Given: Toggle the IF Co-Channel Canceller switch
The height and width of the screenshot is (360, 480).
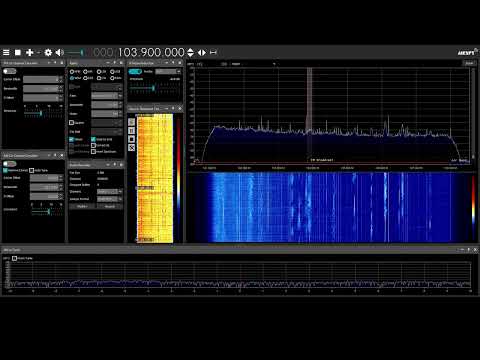Looking at the screenshot, I should tap(9, 71).
